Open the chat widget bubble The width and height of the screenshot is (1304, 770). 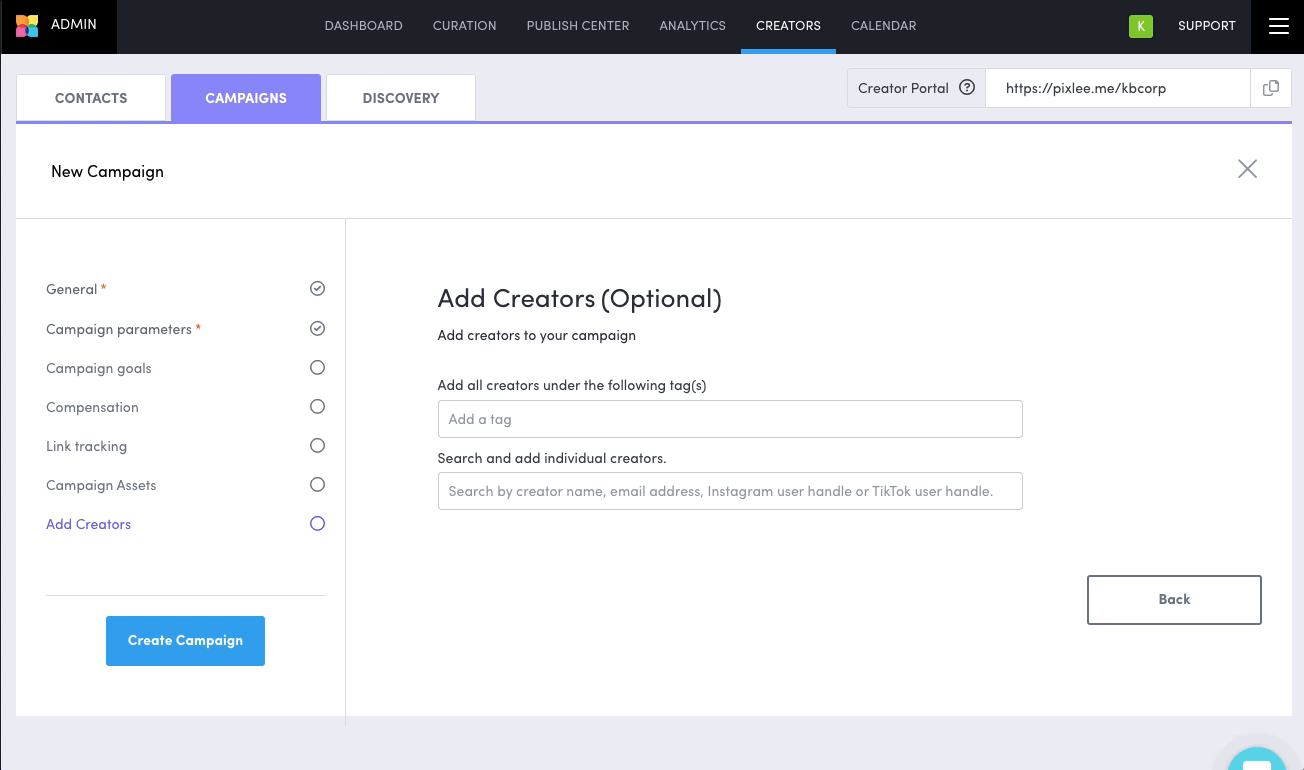pos(1257,760)
